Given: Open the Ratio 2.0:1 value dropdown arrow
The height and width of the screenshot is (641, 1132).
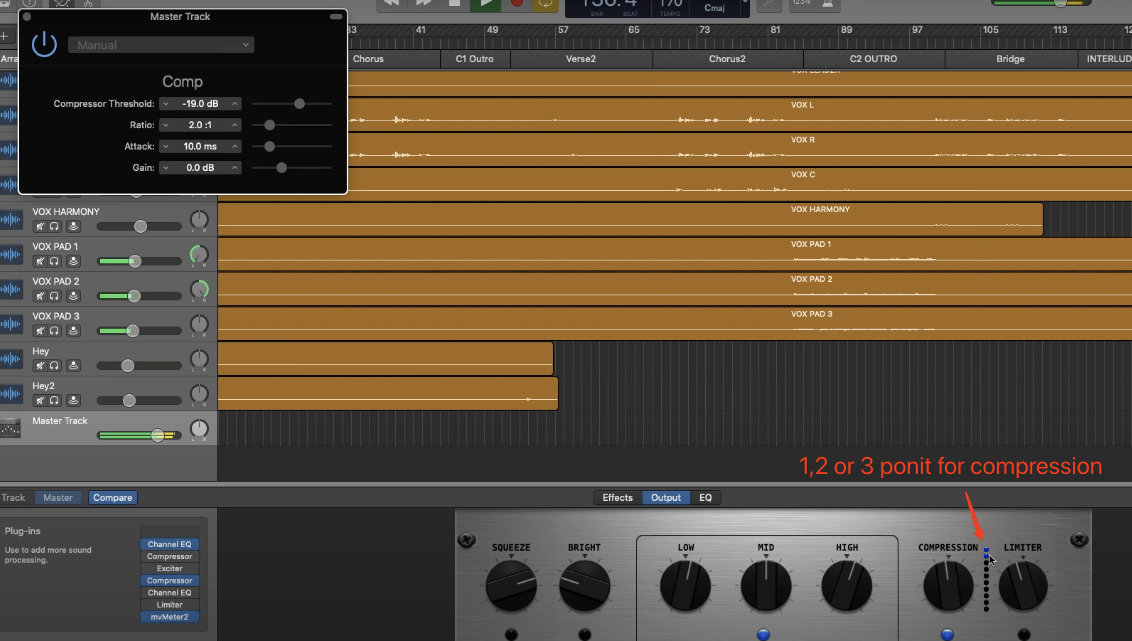Looking at the screenshot, I should (x=235, y=125).
